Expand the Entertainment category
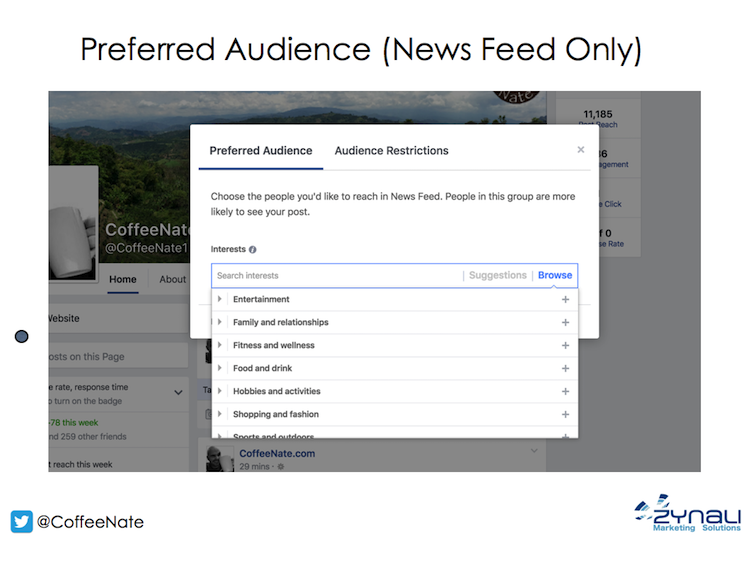750x563 pixels. coord(220,299)
